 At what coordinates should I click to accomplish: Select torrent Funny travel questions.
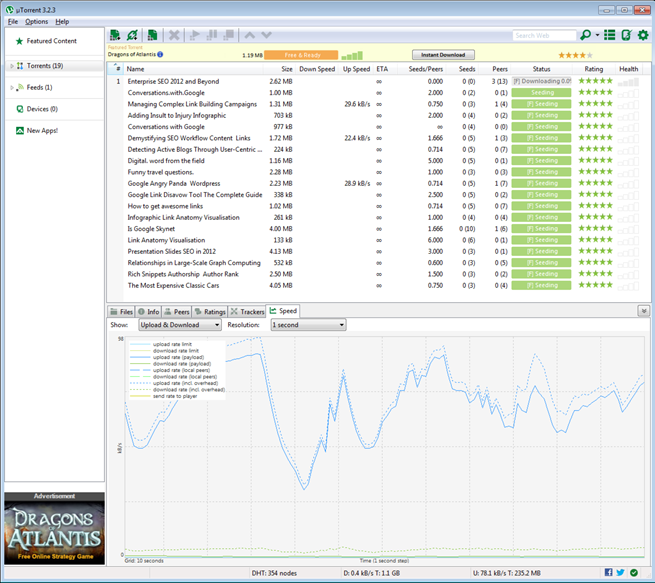click(161, 172)
